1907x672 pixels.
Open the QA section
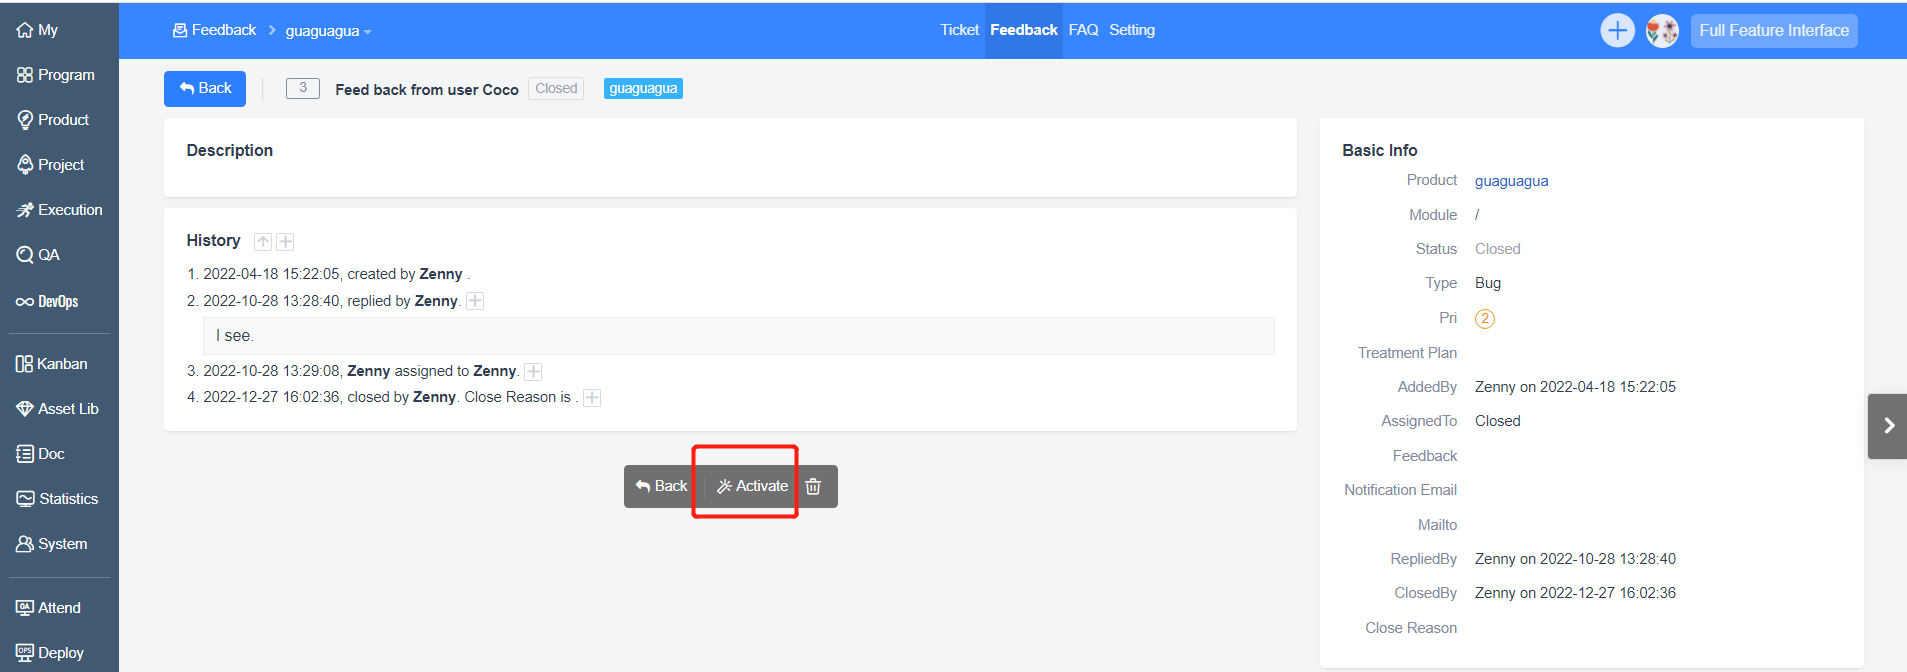pos(38,255)
